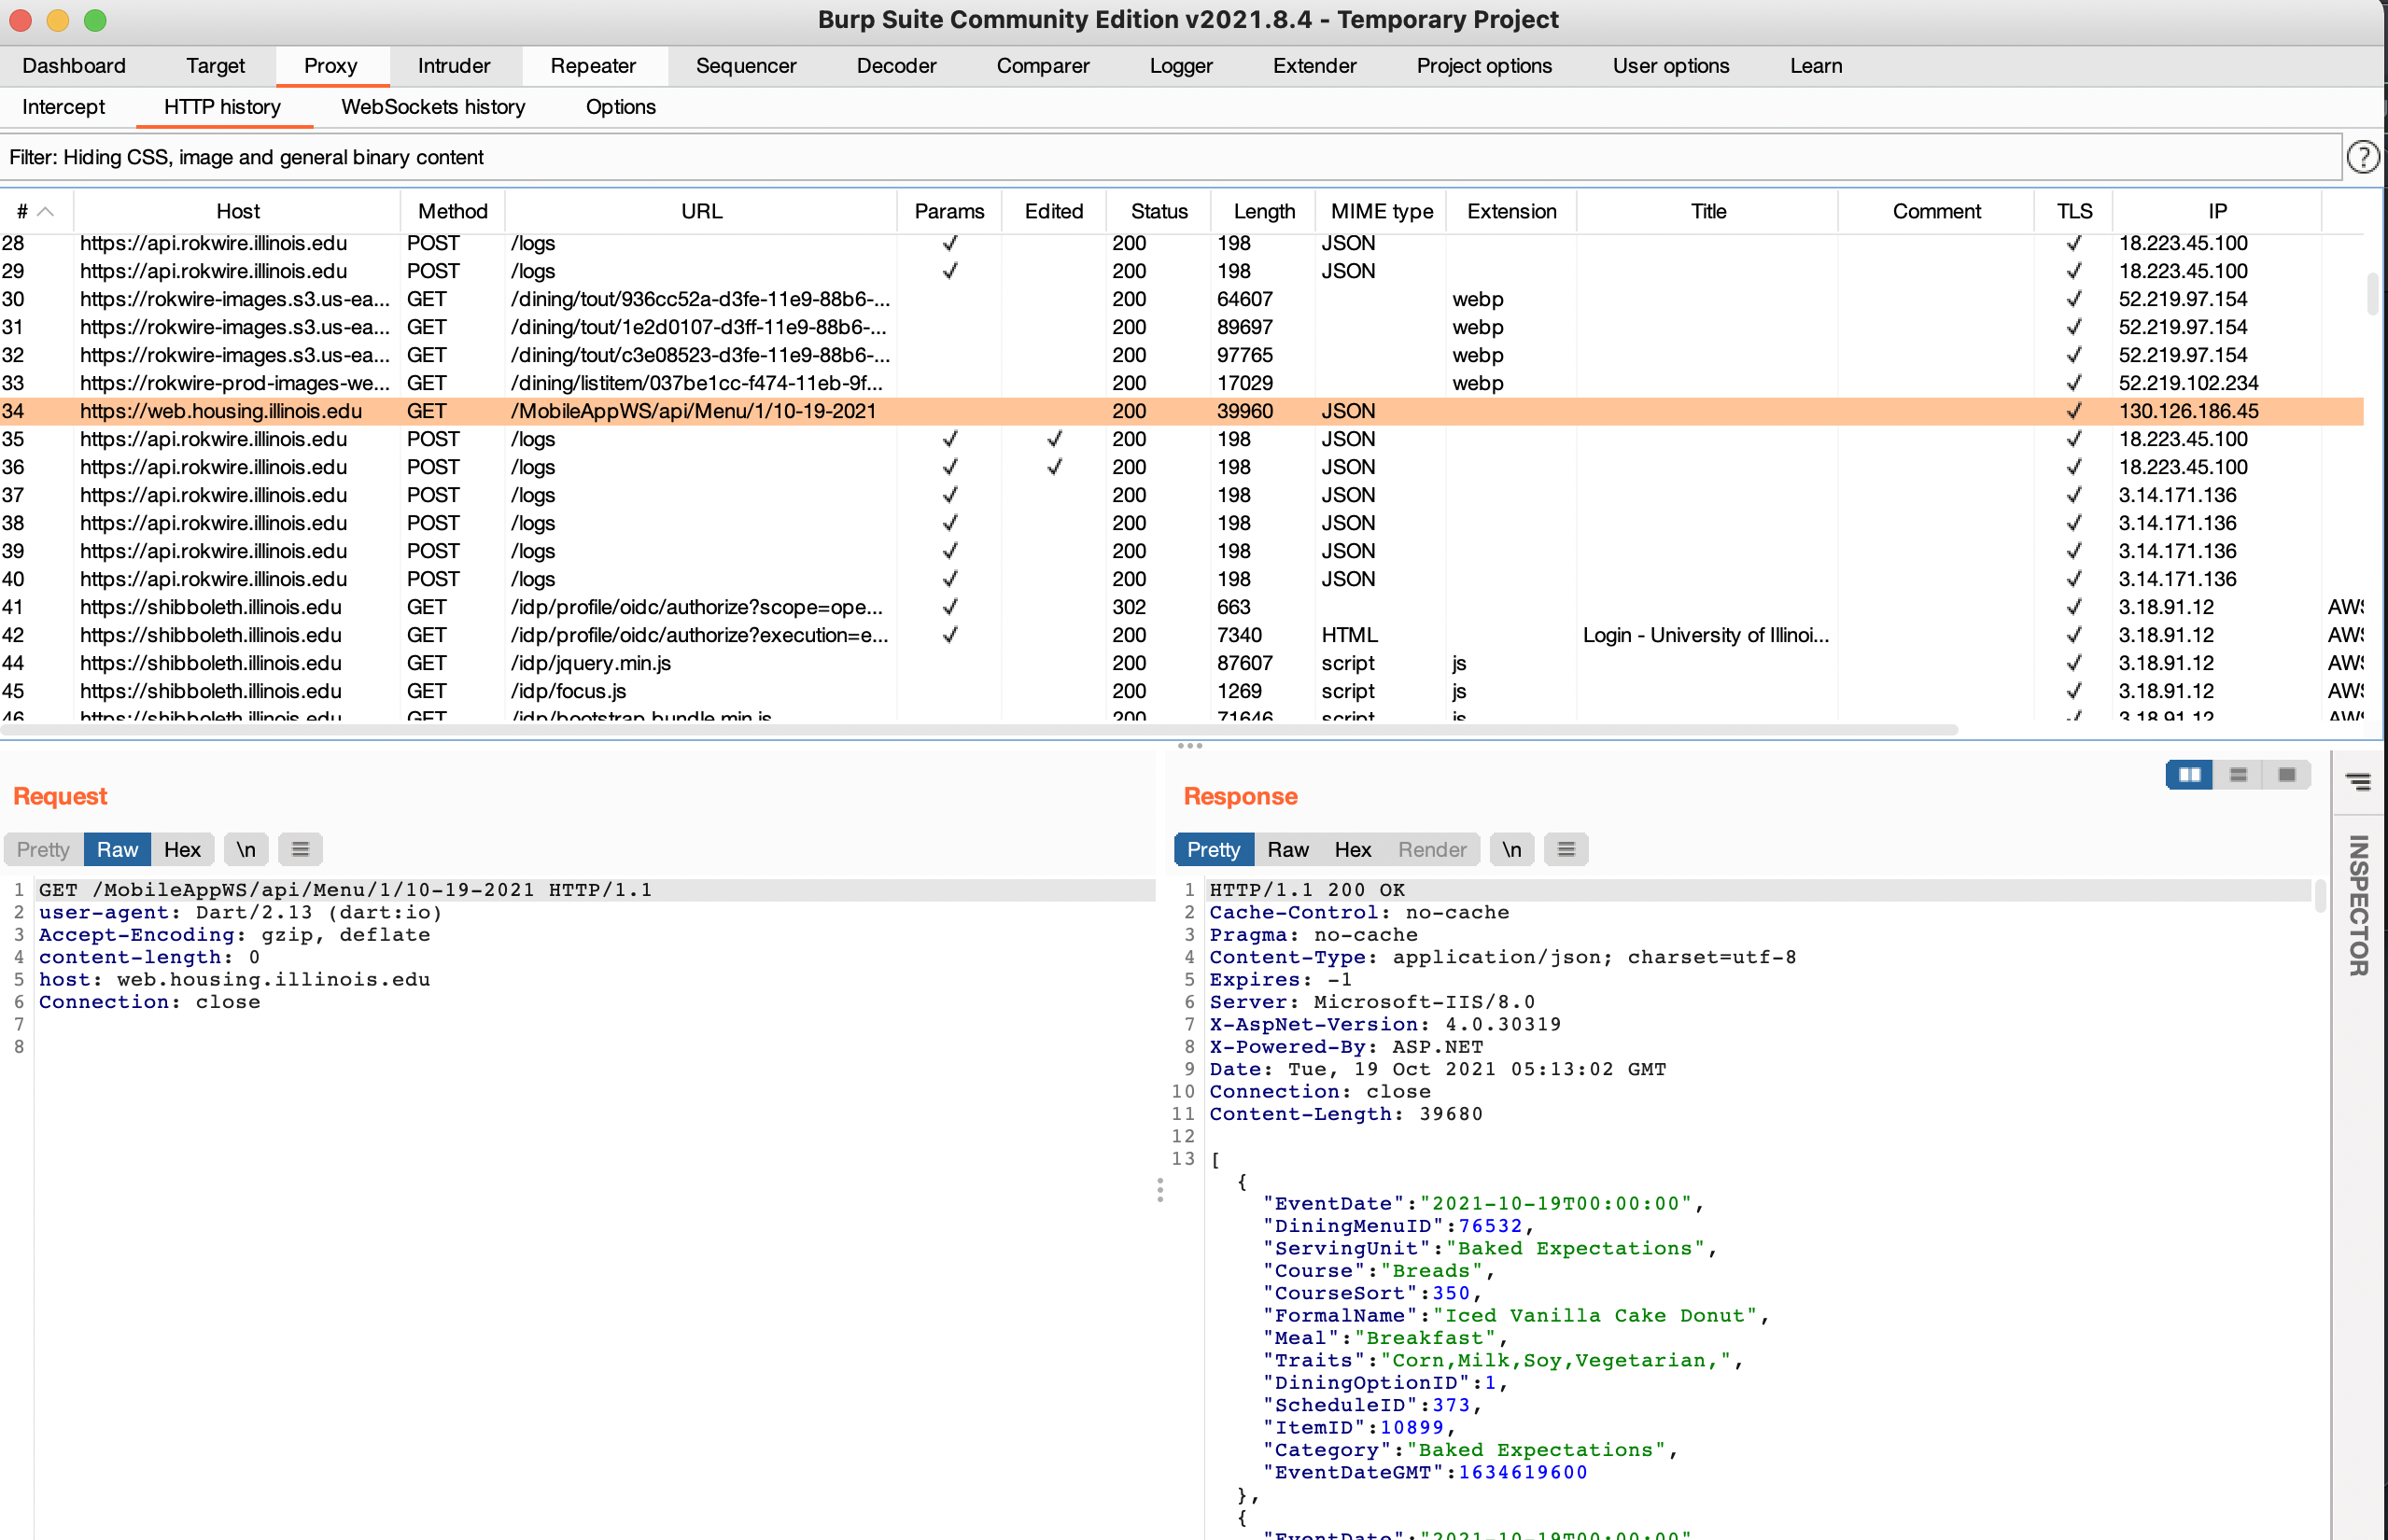The width and height of the screenshot is (2388, 1540).
Task: Toggle the Raw view for Response
Action: 1286,849
